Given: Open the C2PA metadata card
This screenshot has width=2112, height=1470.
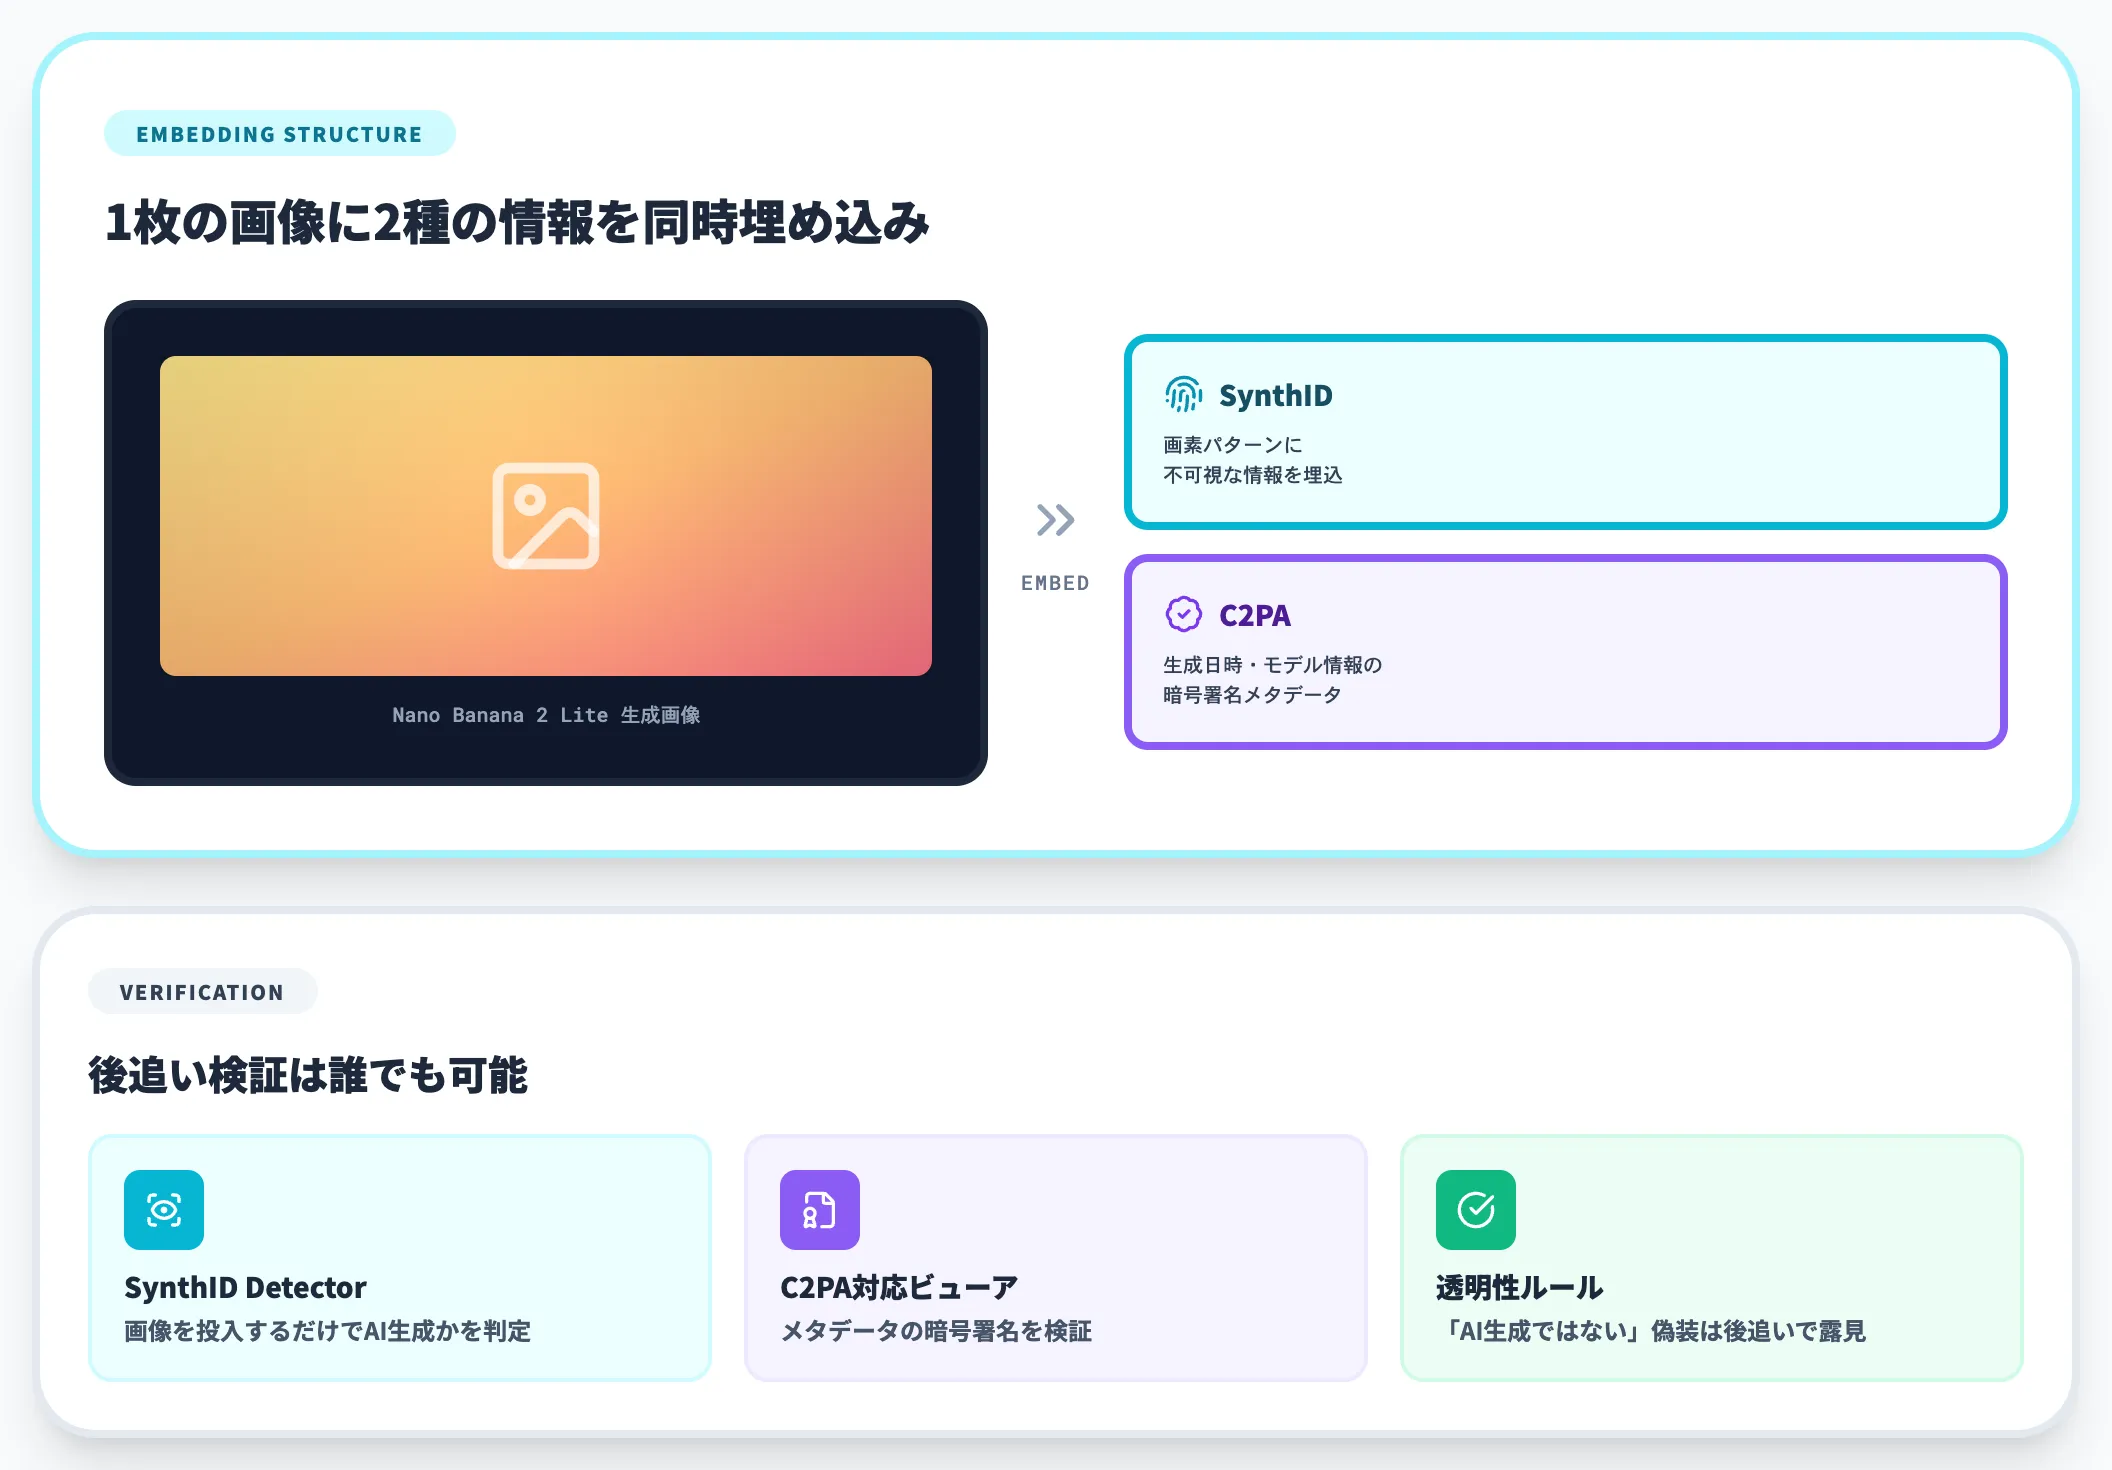Looking at the screenshot, I should pos(1566,652).
